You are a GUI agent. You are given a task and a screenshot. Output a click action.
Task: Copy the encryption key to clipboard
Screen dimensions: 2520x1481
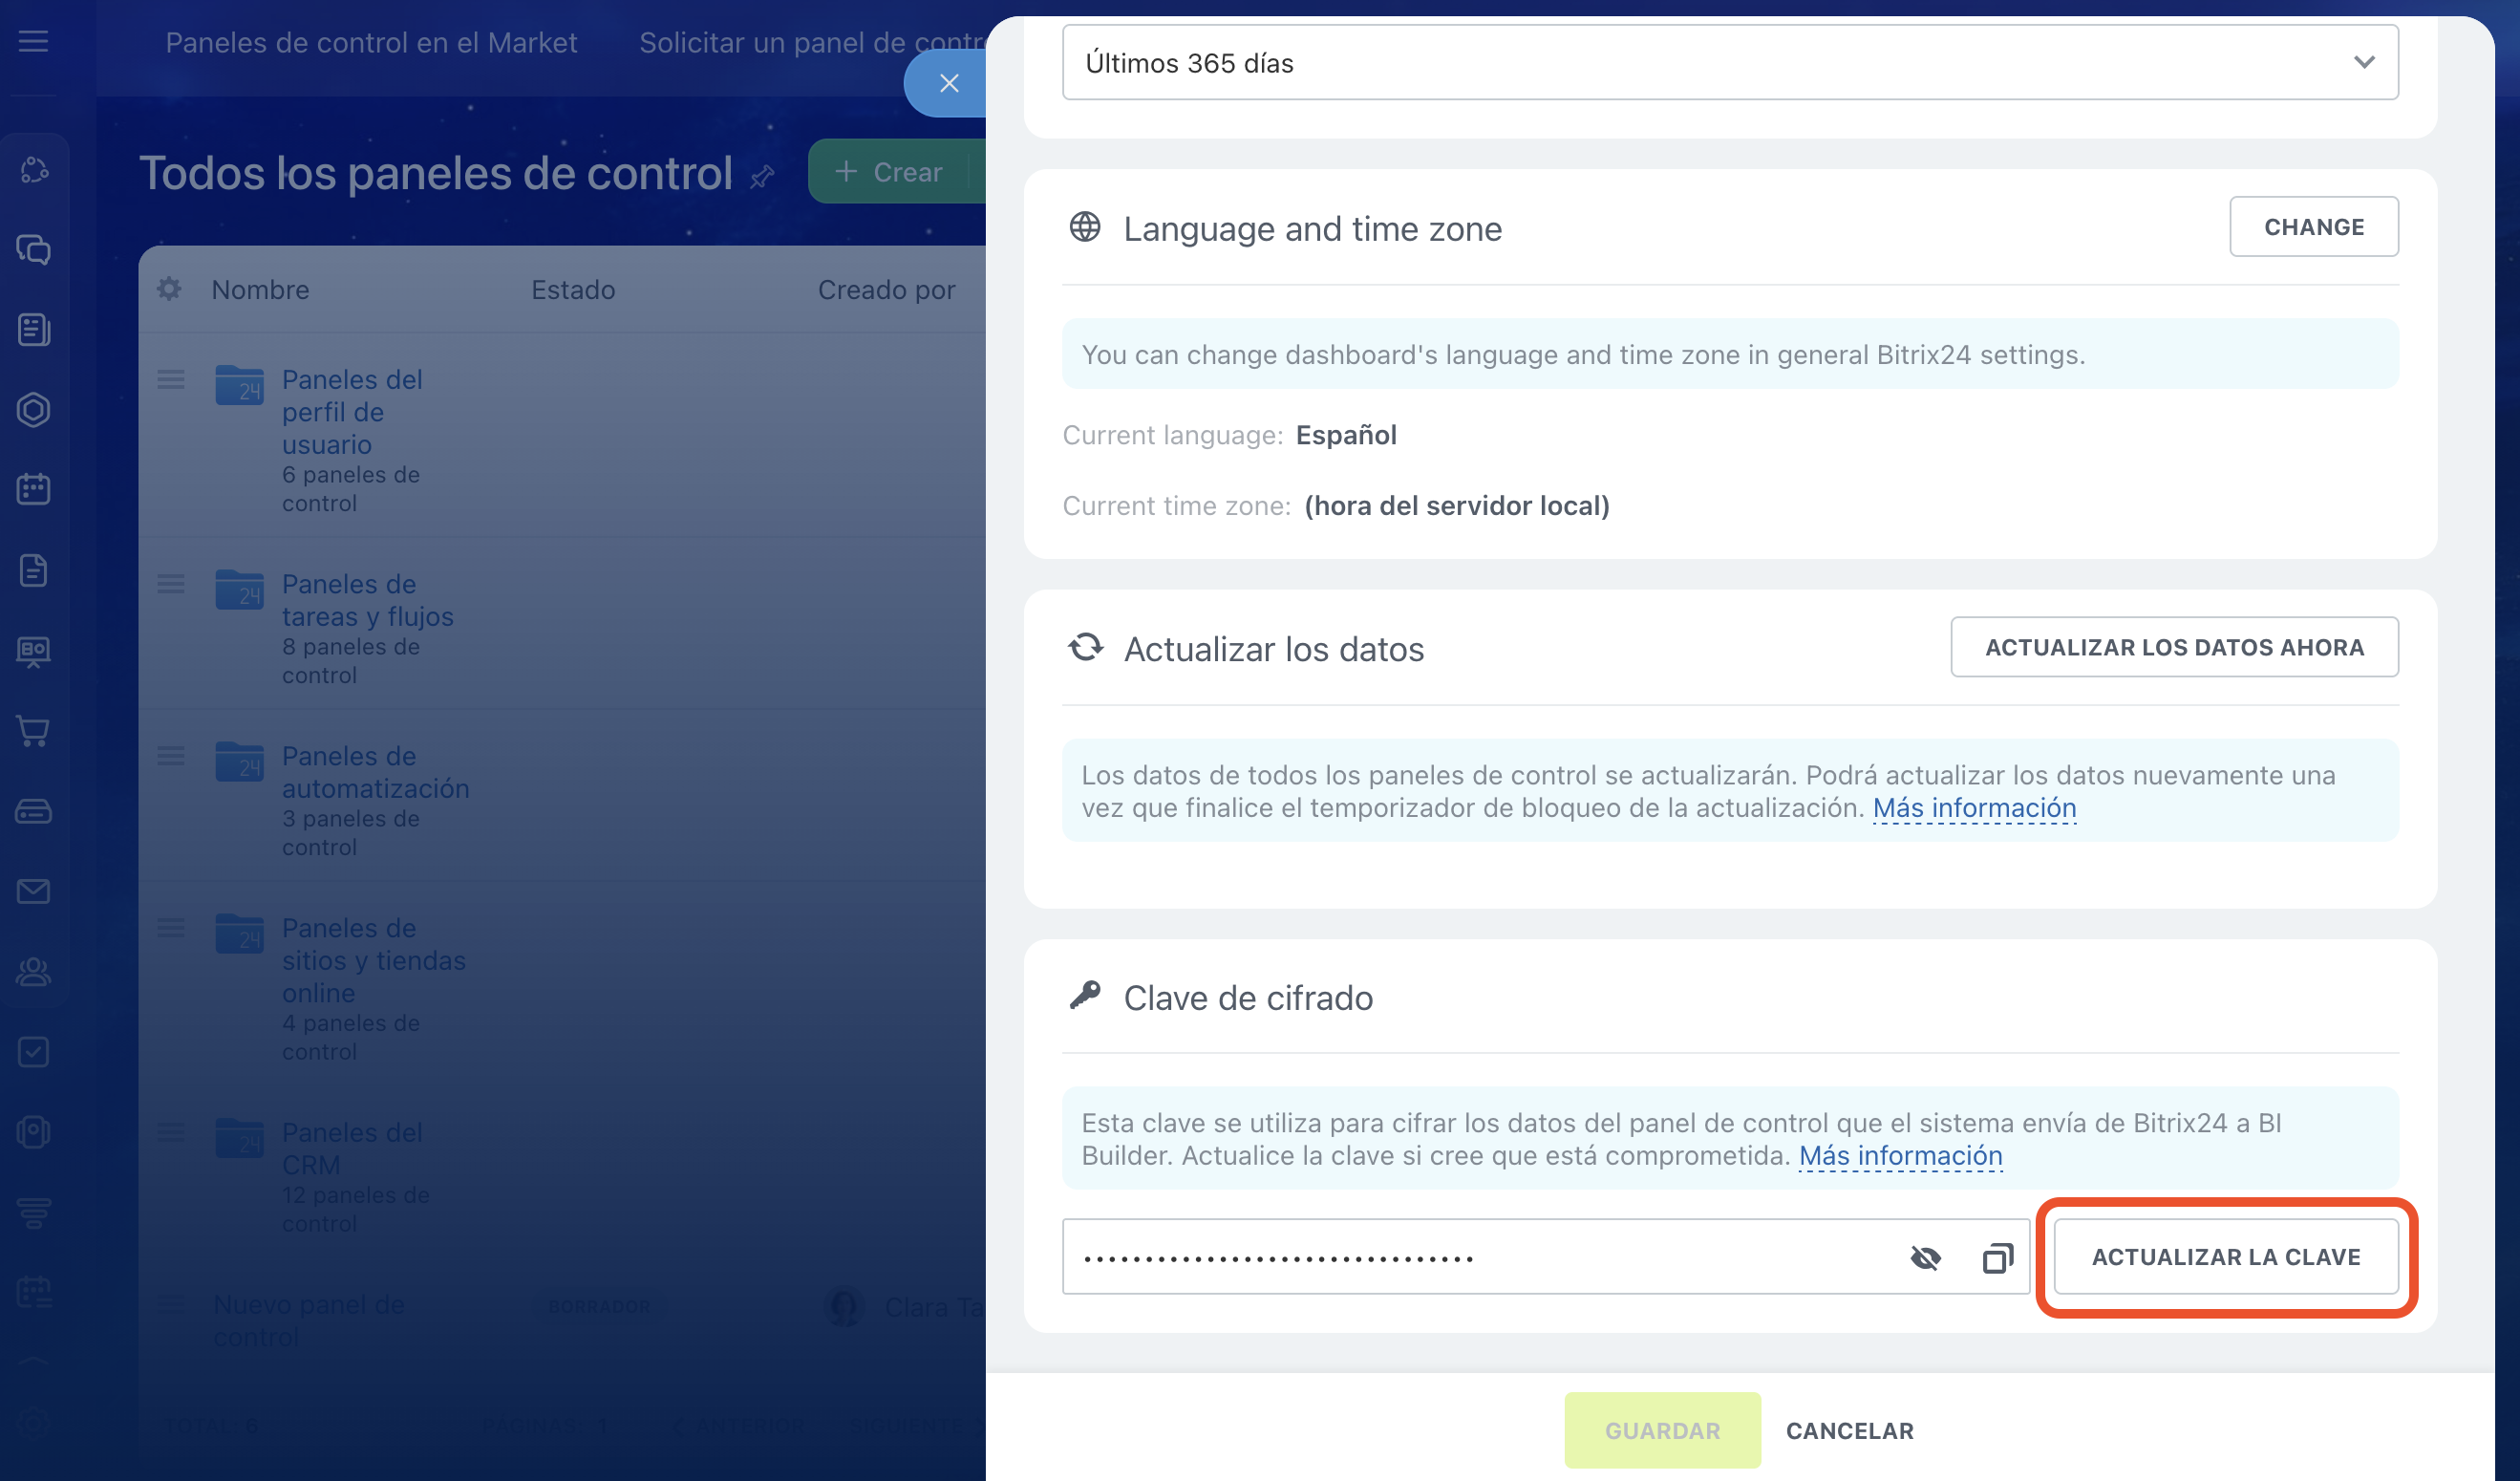pos(1997,1257)
